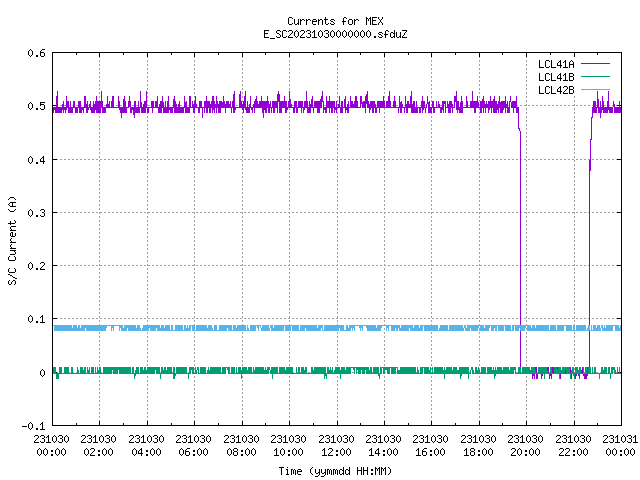Click the 0.1 y-axis tick value

(x=36, y=319)
